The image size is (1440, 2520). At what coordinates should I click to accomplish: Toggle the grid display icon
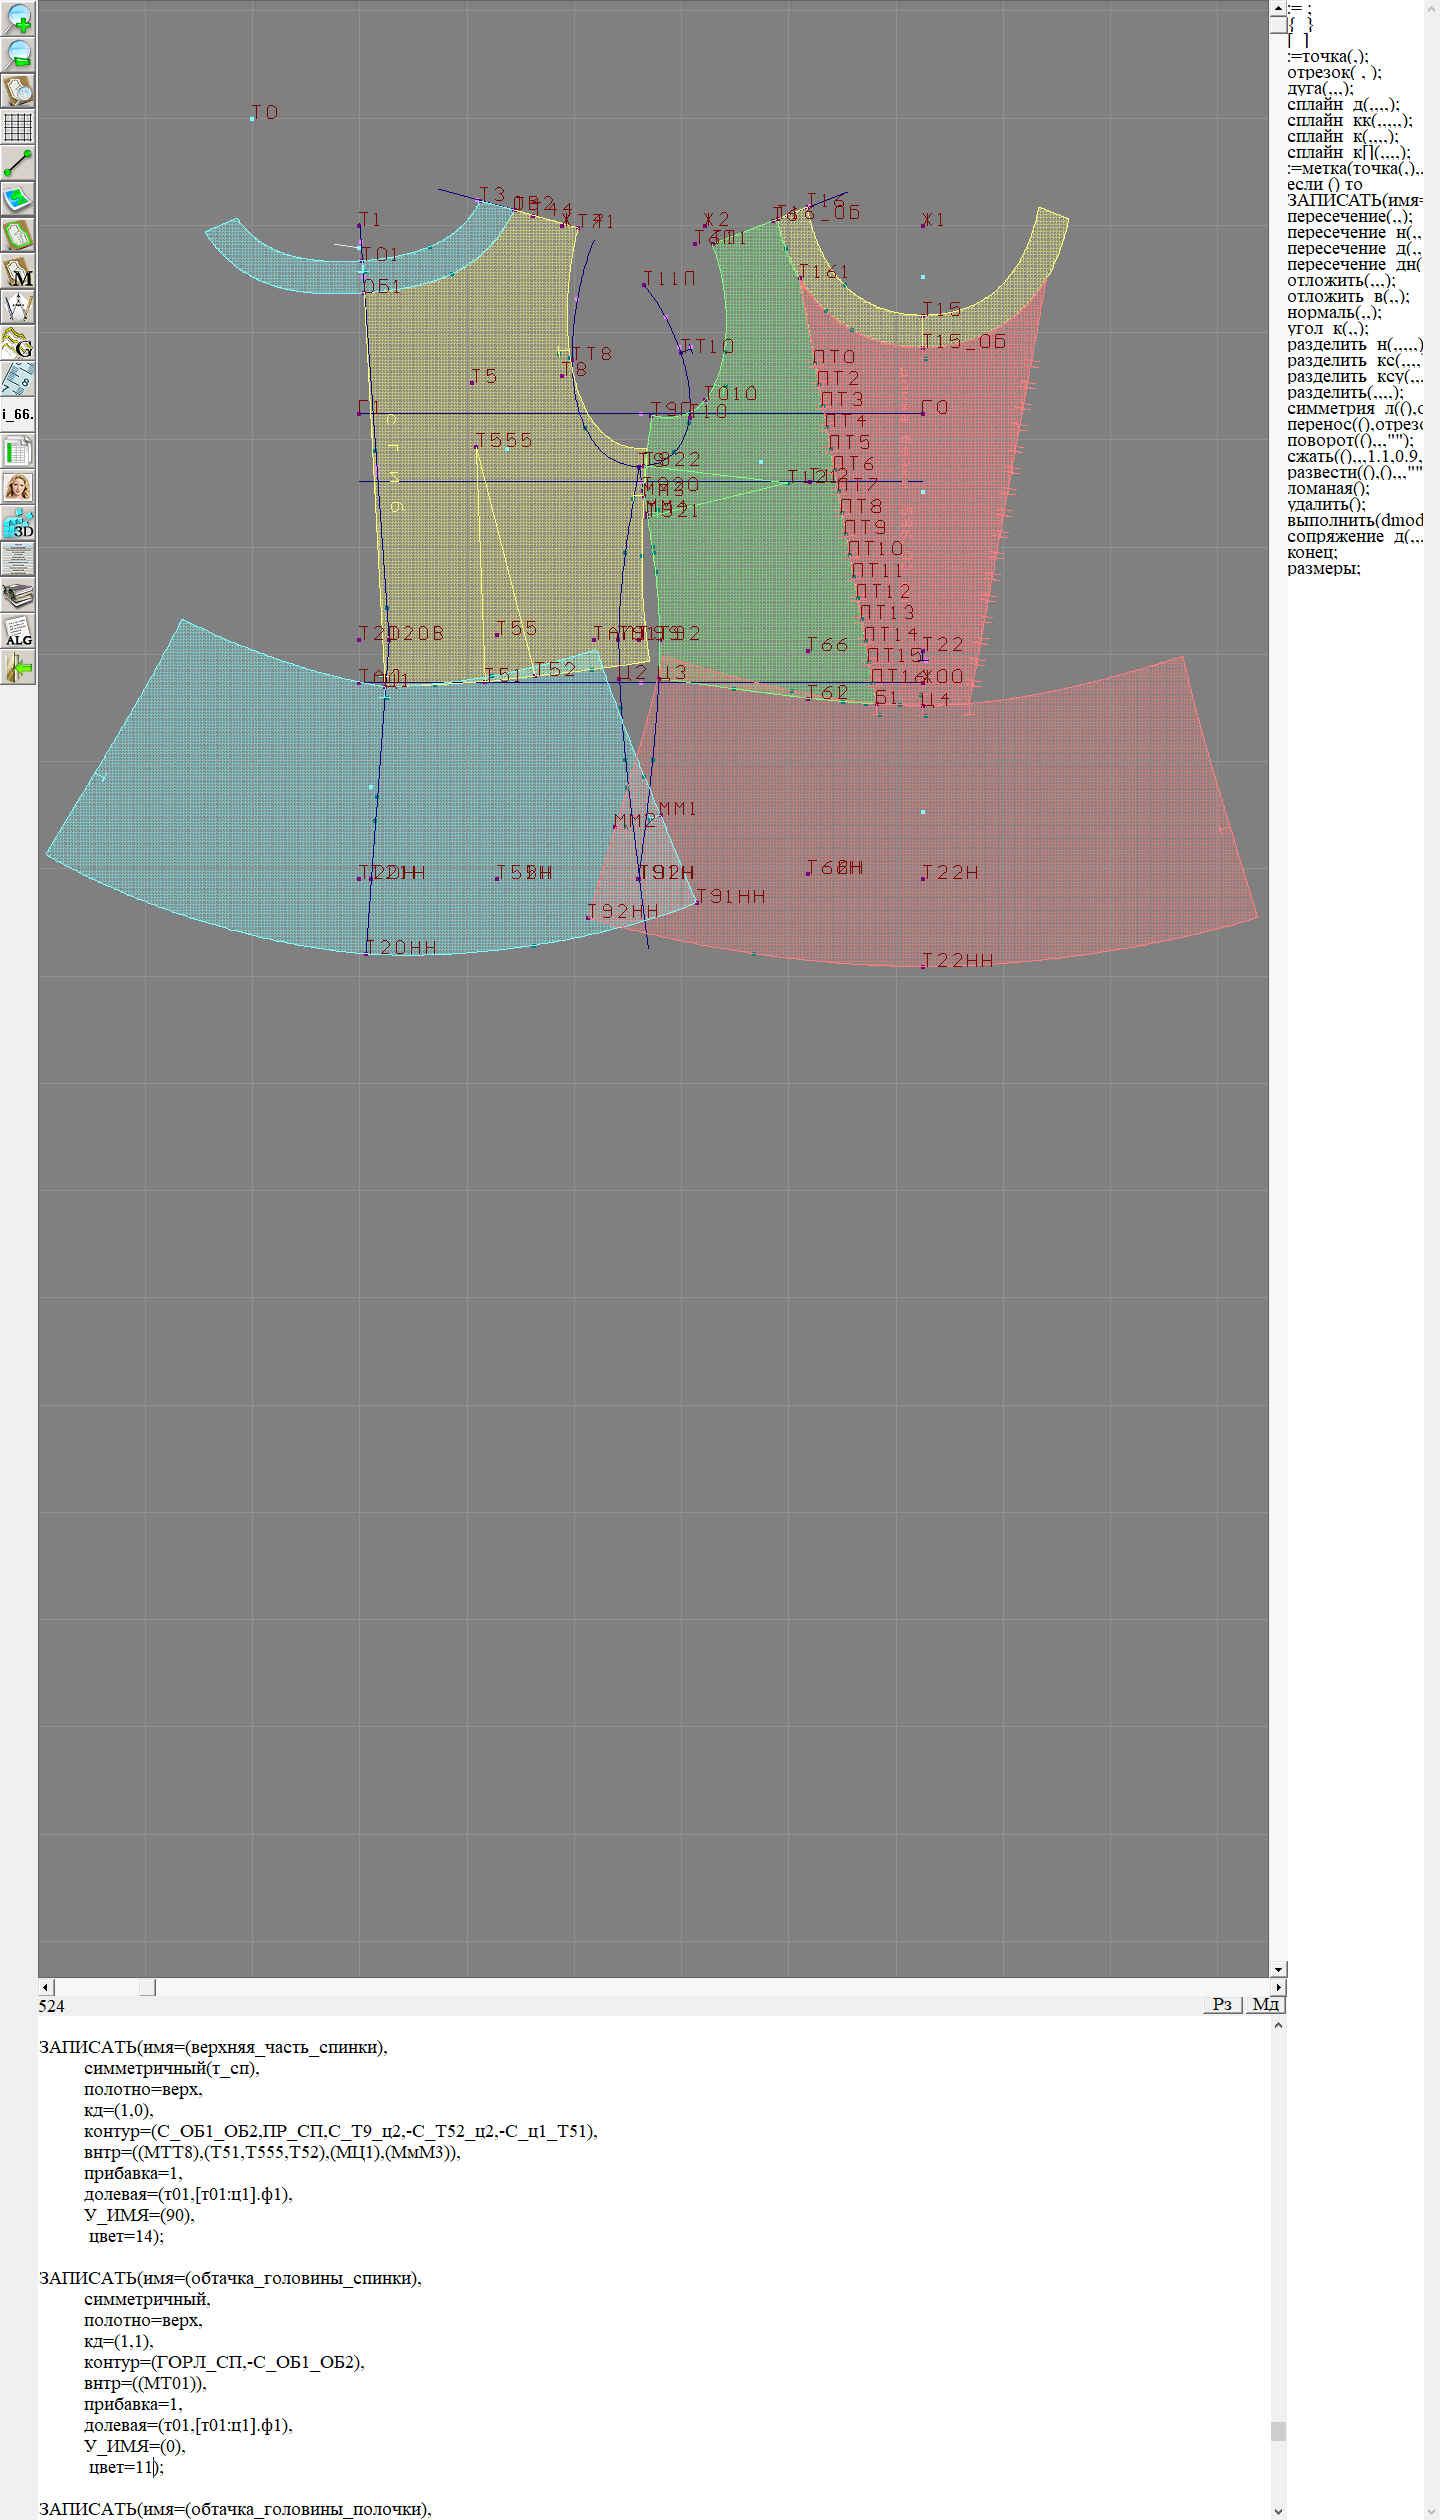[18, 127]
